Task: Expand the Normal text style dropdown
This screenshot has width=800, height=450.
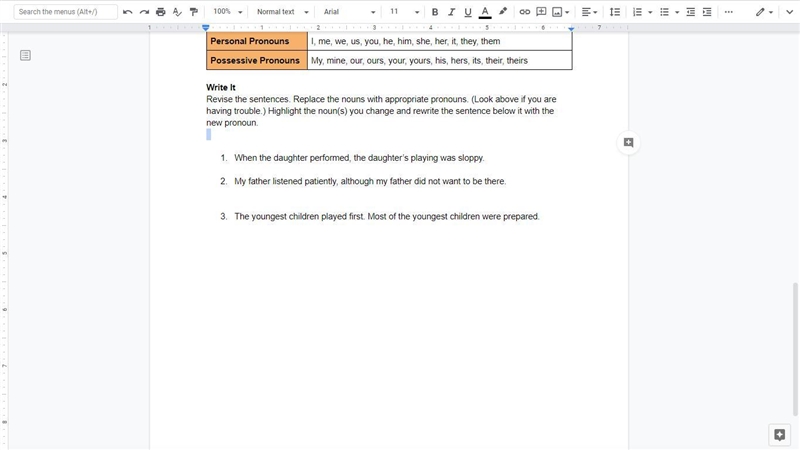Action: (282, 12)
